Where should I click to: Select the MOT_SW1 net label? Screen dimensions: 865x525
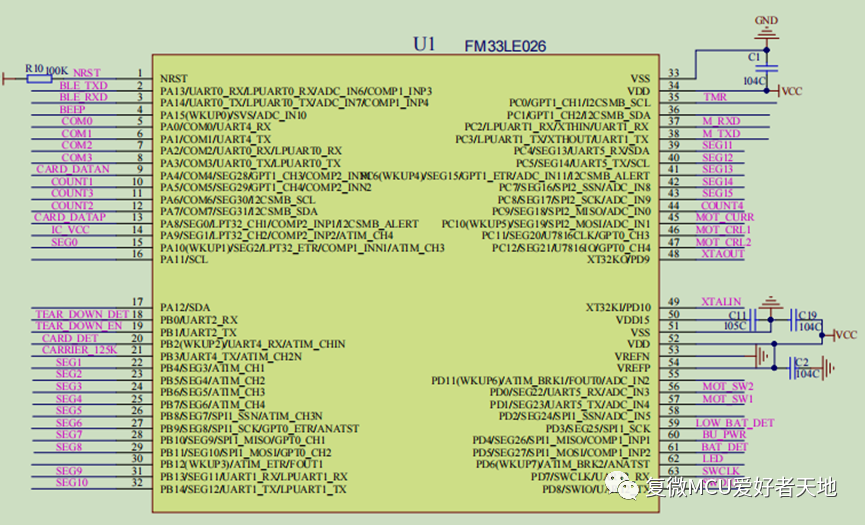(728, 399)
